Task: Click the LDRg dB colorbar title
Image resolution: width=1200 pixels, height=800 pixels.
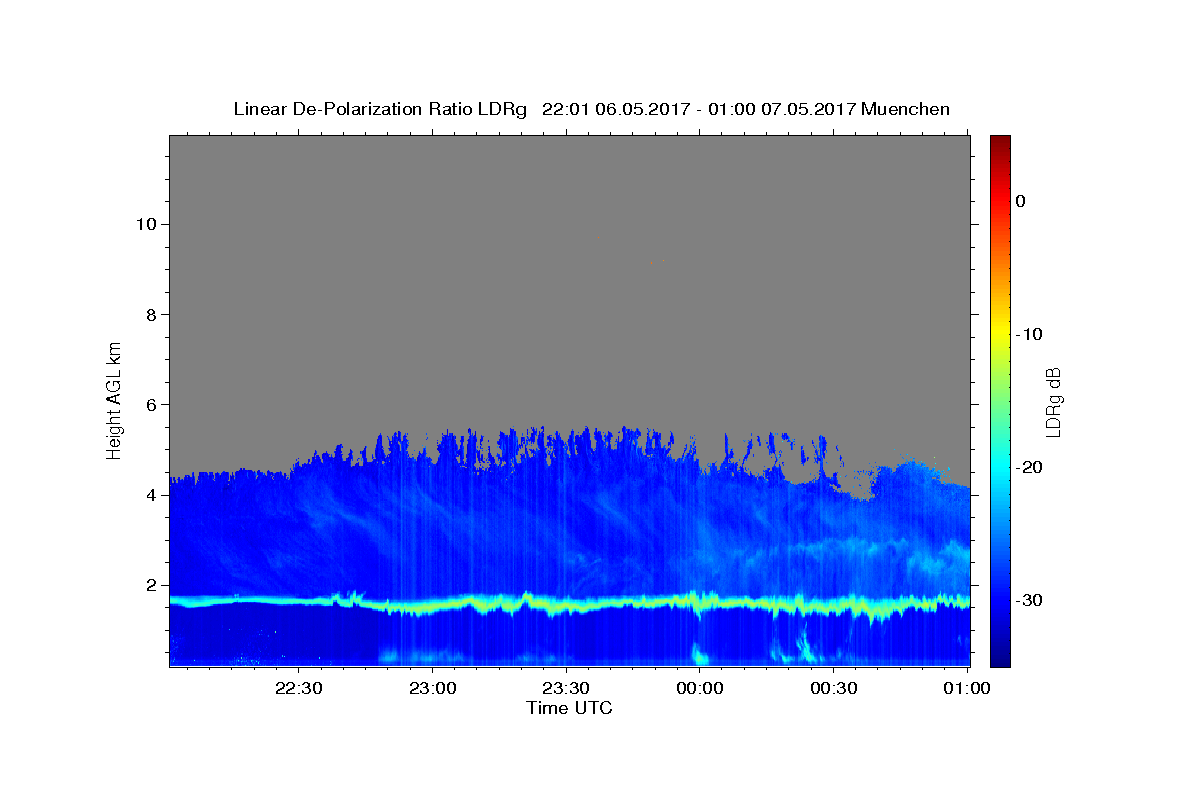Action: coord(1053,401)
